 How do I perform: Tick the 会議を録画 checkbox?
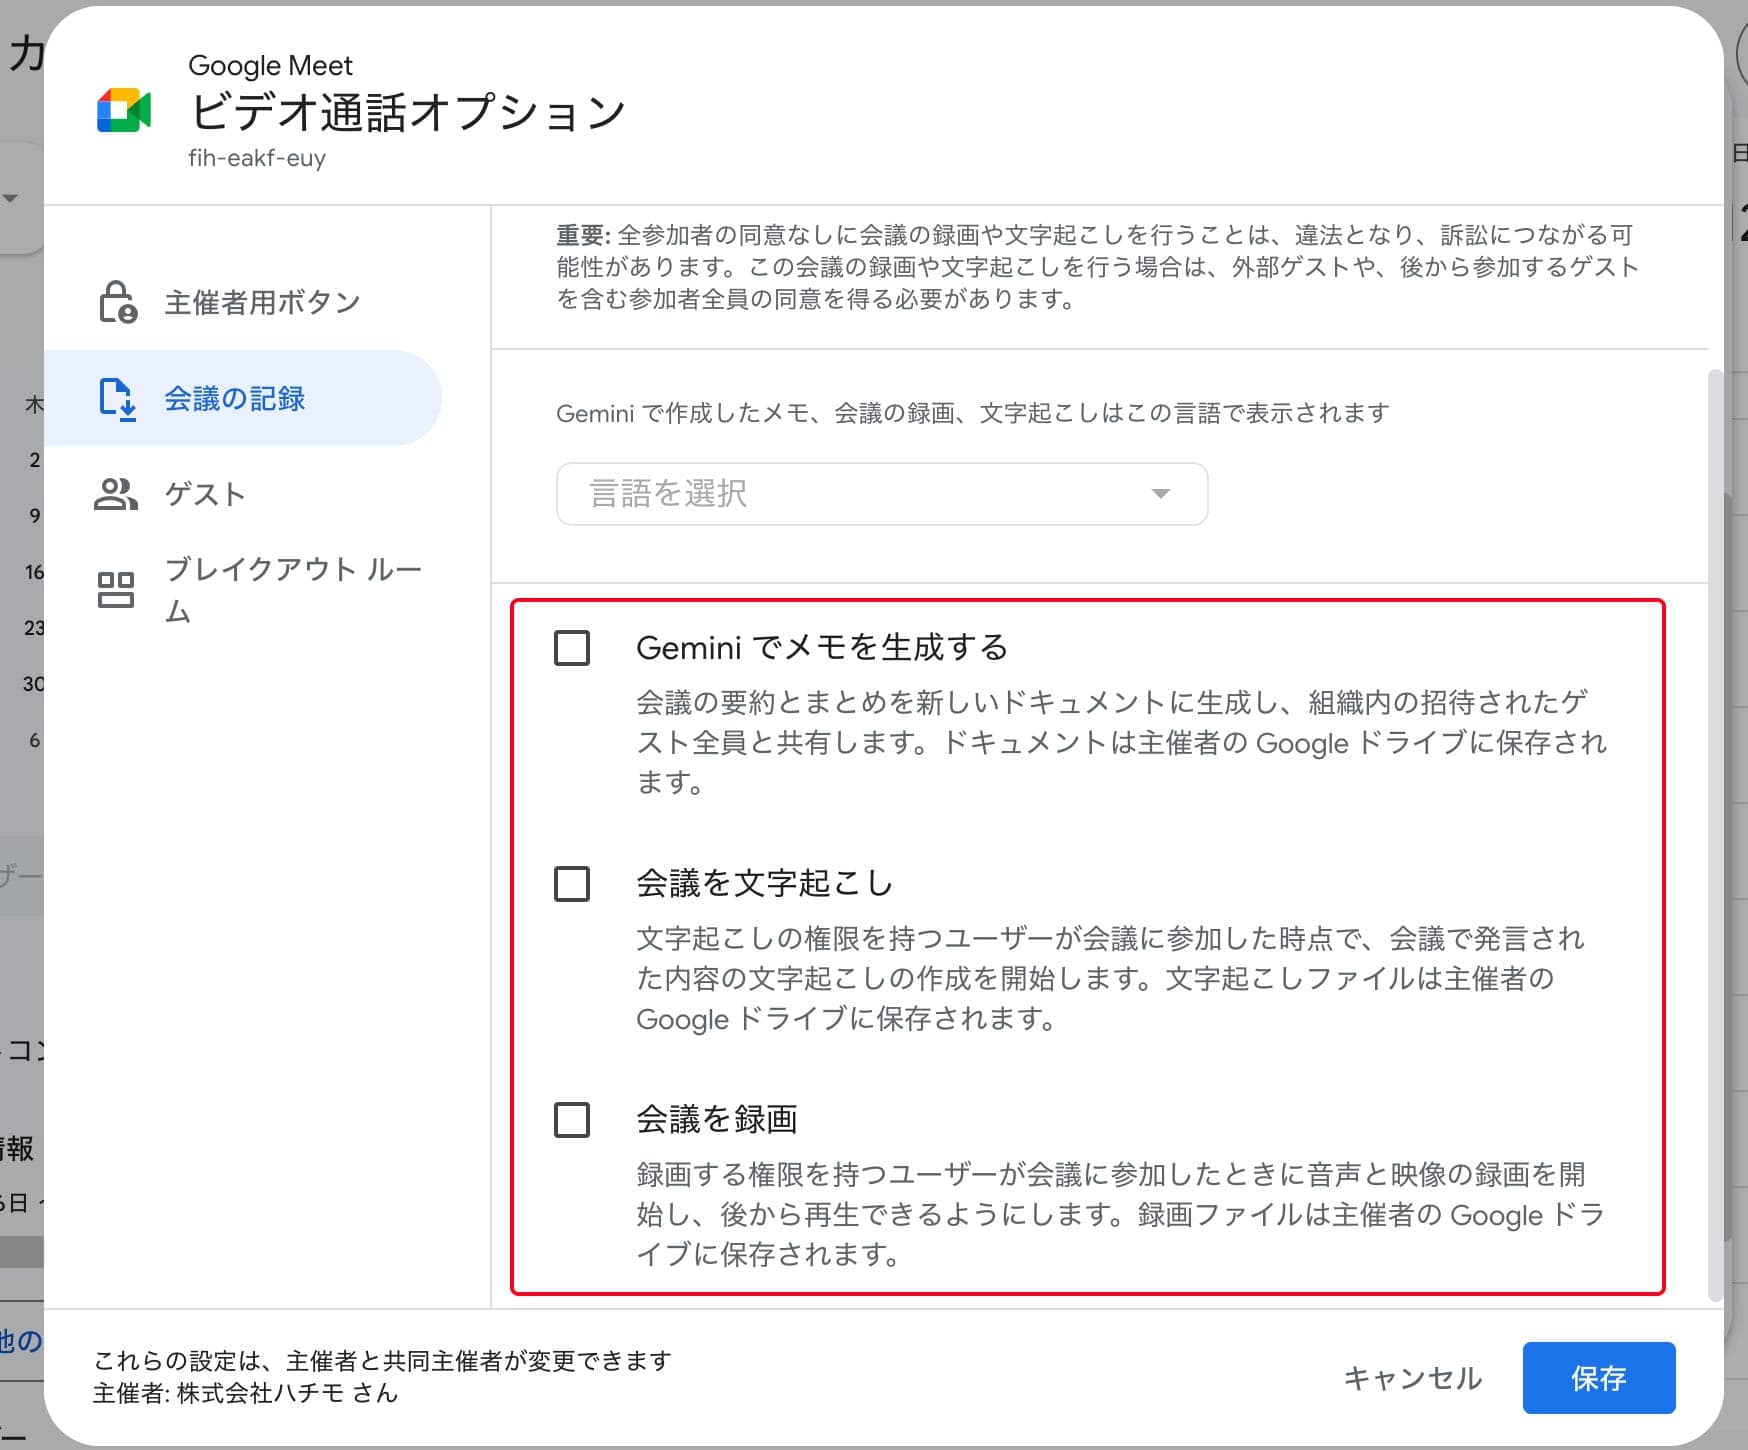572,1120
